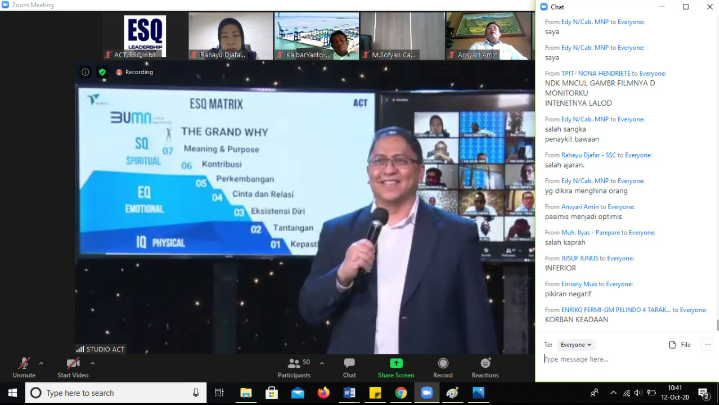Expand audio options arrow beside Unmute
Viewport: 719px width, 405px height.
[x=41, y=363]
